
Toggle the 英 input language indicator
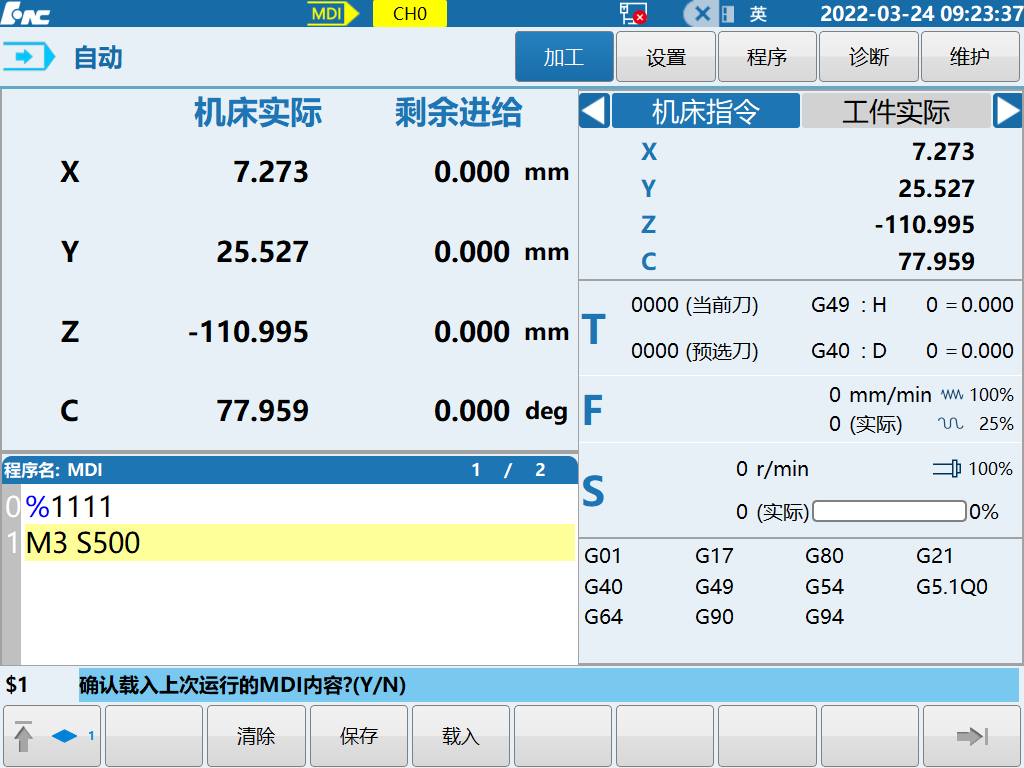pos(758,14)
